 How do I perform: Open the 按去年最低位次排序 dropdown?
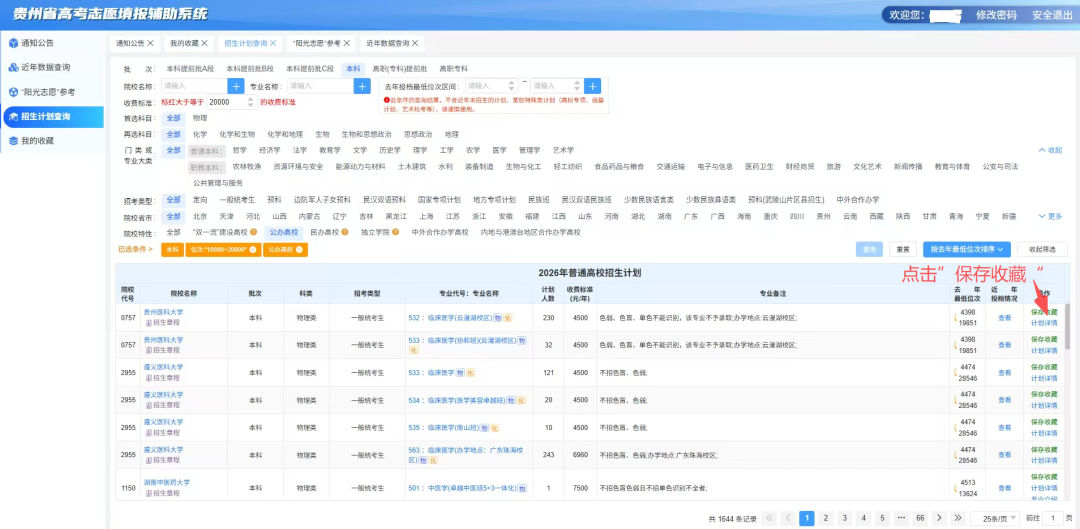click(x=966, y=249)
